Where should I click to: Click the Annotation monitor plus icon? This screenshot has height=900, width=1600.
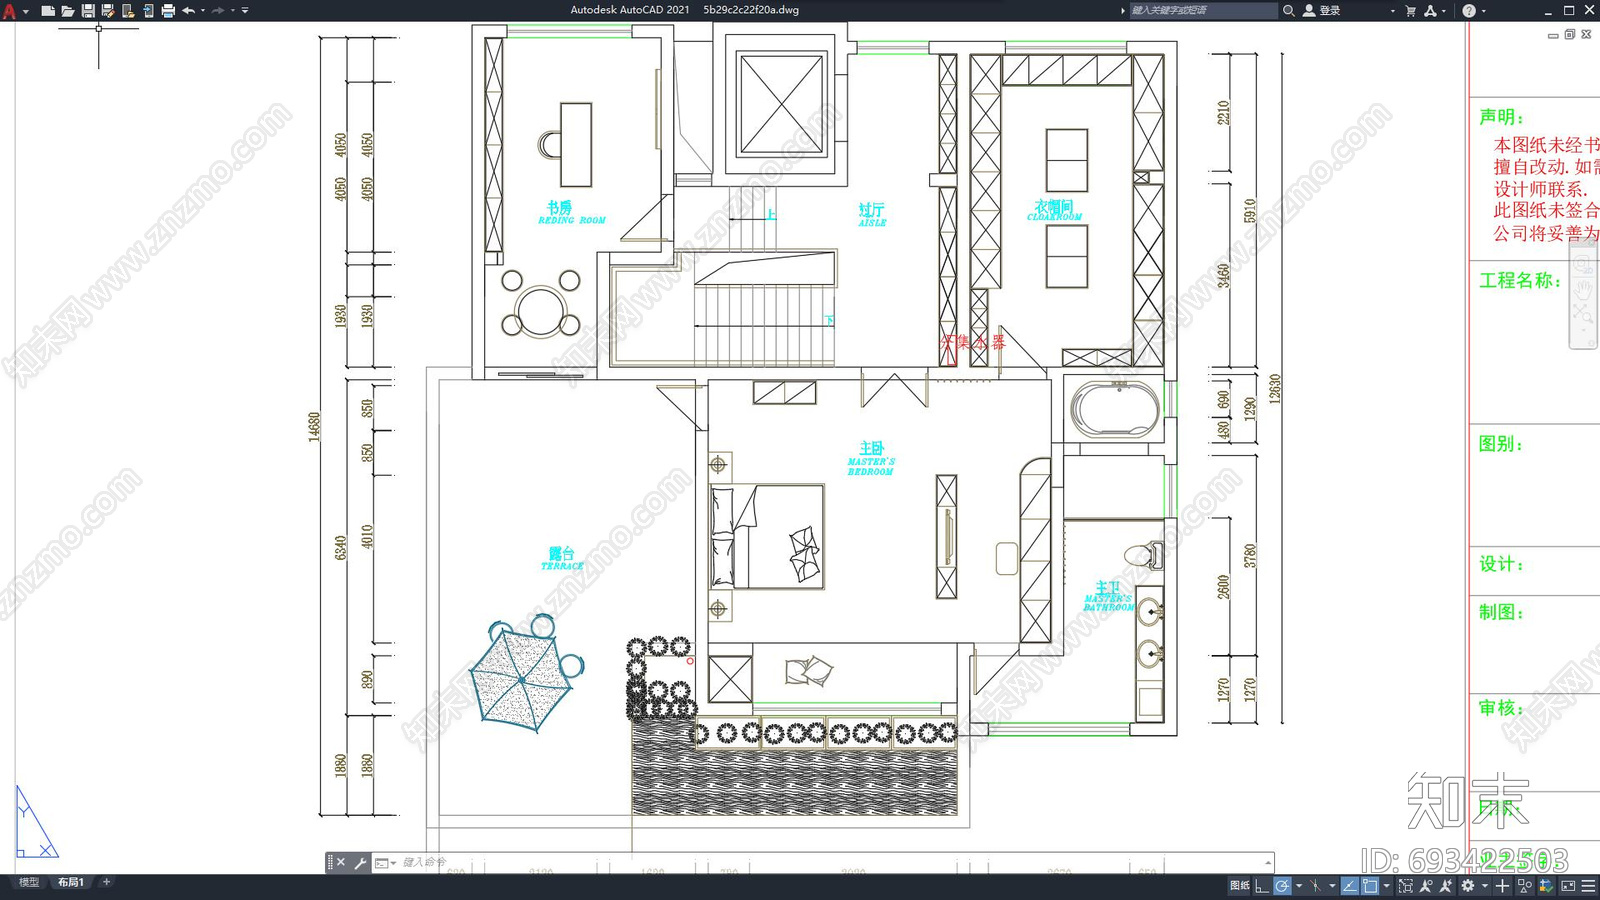point(1502,886)
